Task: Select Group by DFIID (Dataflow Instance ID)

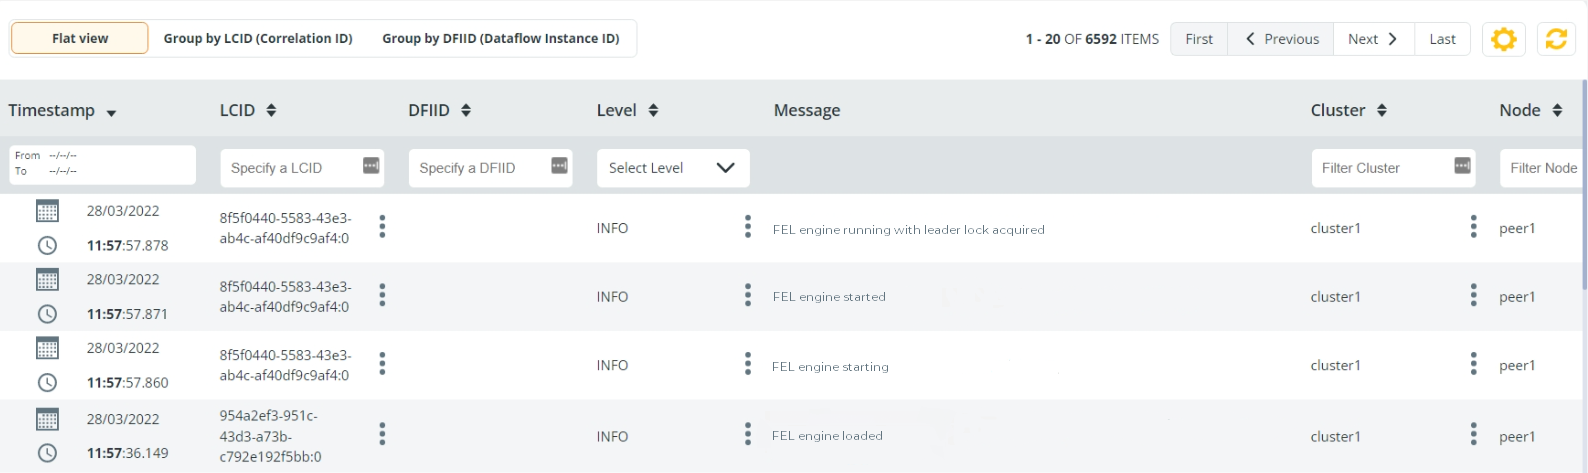Action: [x=500, y=39]
